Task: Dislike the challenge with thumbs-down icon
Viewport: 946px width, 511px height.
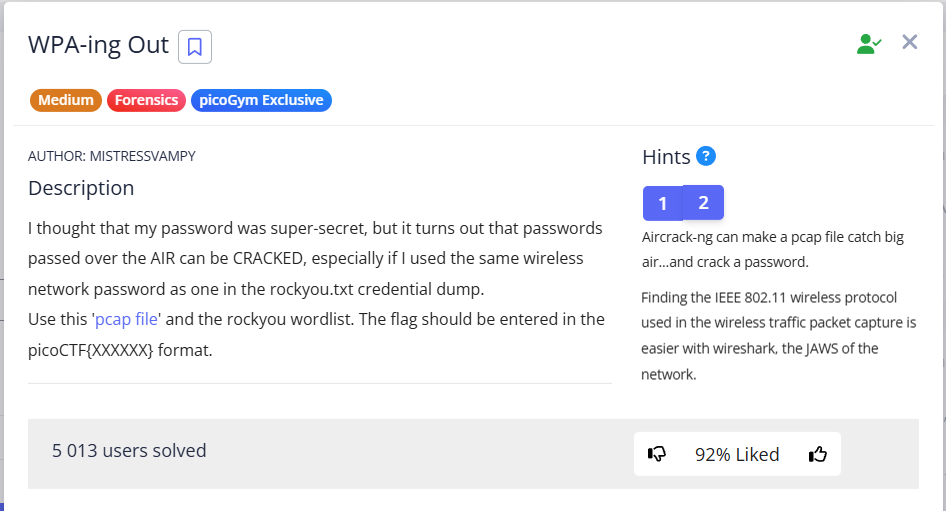Action: tap(657, 454)
